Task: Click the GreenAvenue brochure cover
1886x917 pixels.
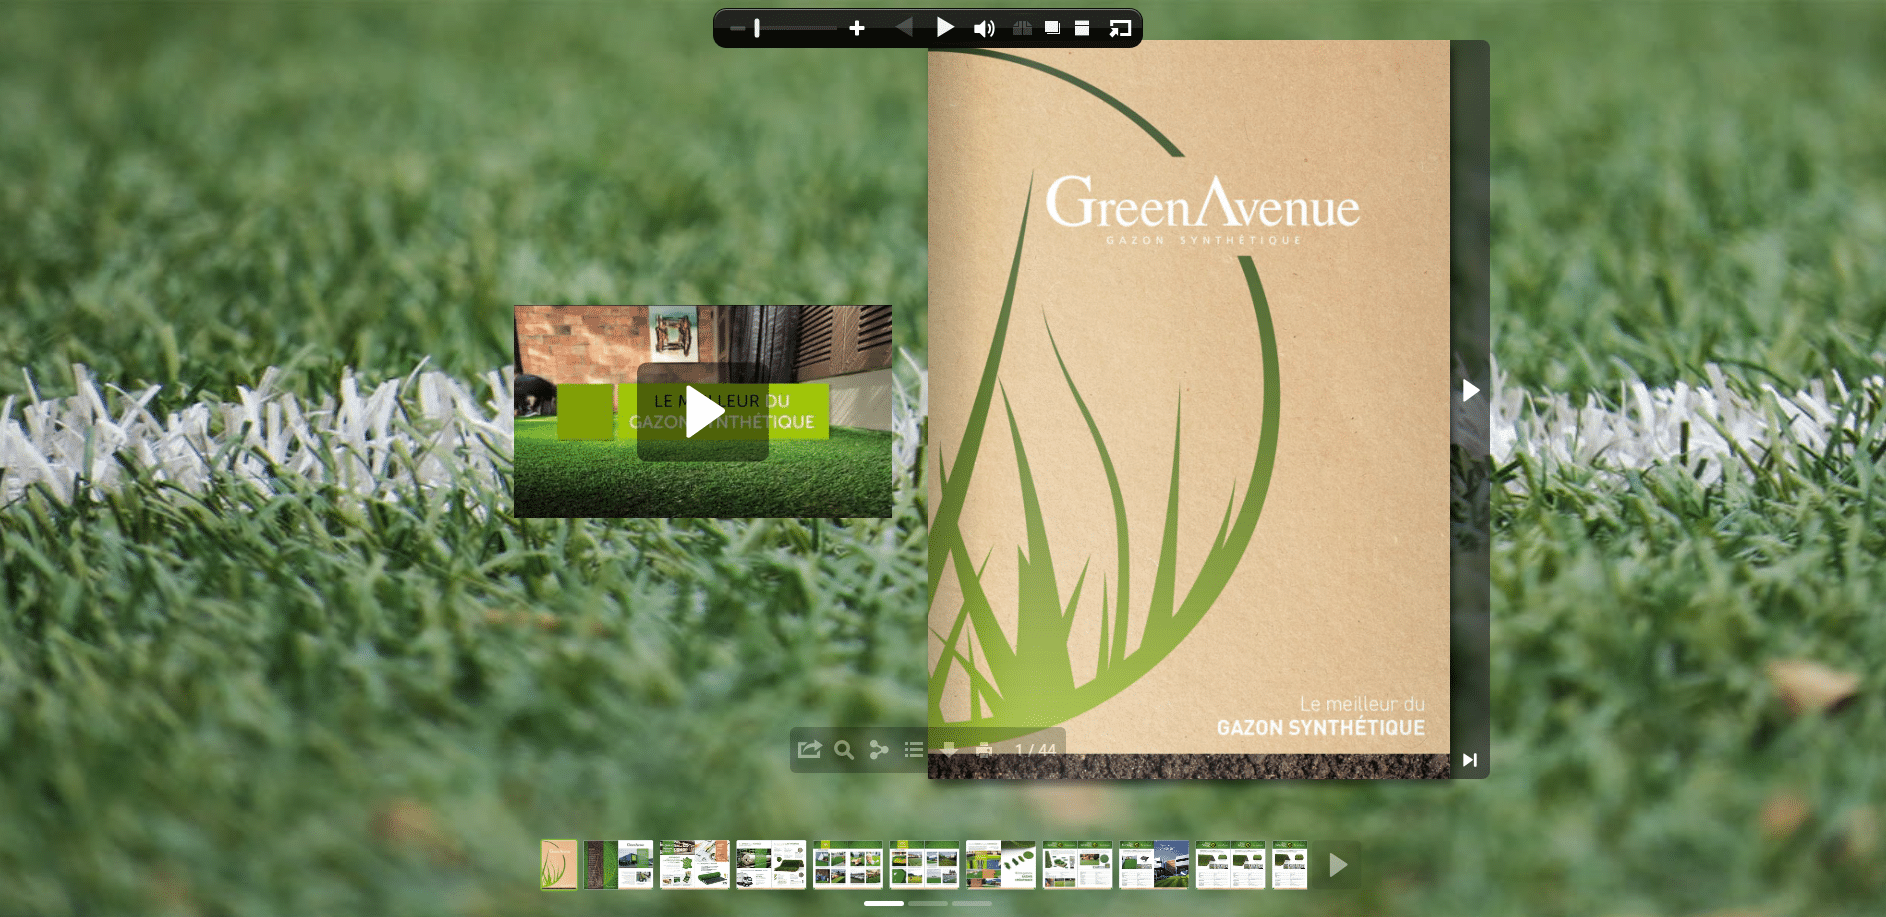Action: tap(1189, 409)
